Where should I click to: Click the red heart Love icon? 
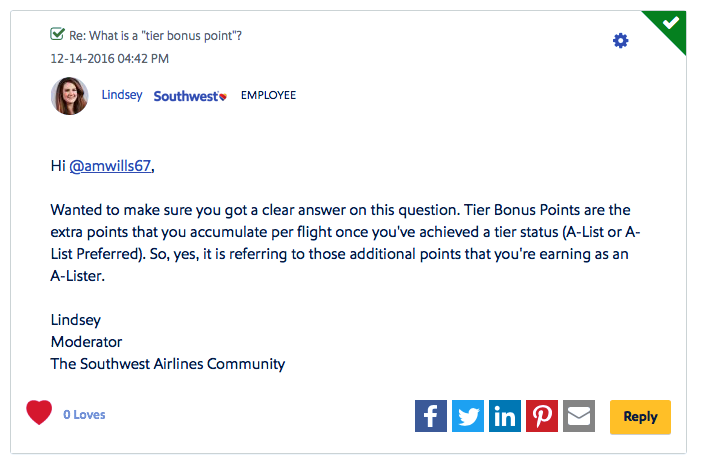click(x=39, y=413)
